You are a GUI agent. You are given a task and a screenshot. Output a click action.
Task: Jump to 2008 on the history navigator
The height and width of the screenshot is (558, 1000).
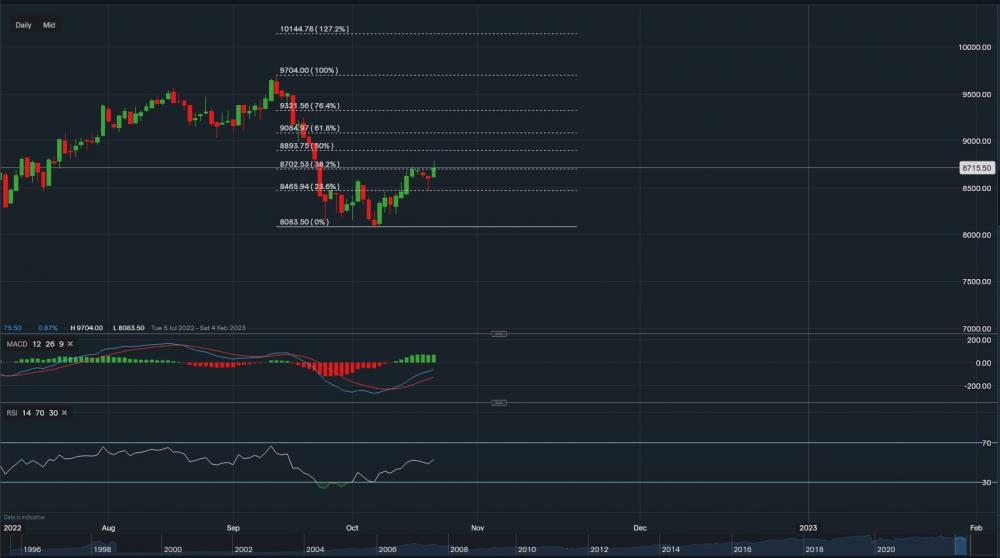pyautogui.click(x=460, y=549)
